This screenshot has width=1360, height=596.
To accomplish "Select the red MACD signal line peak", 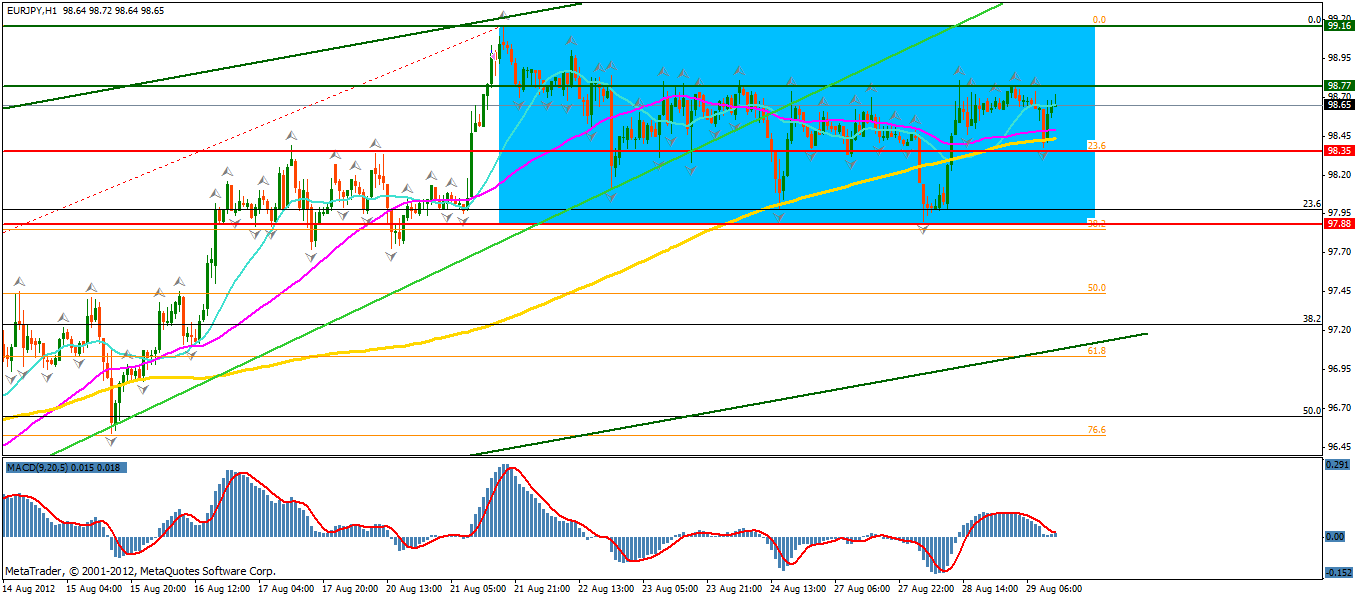I will coord(508,468).
